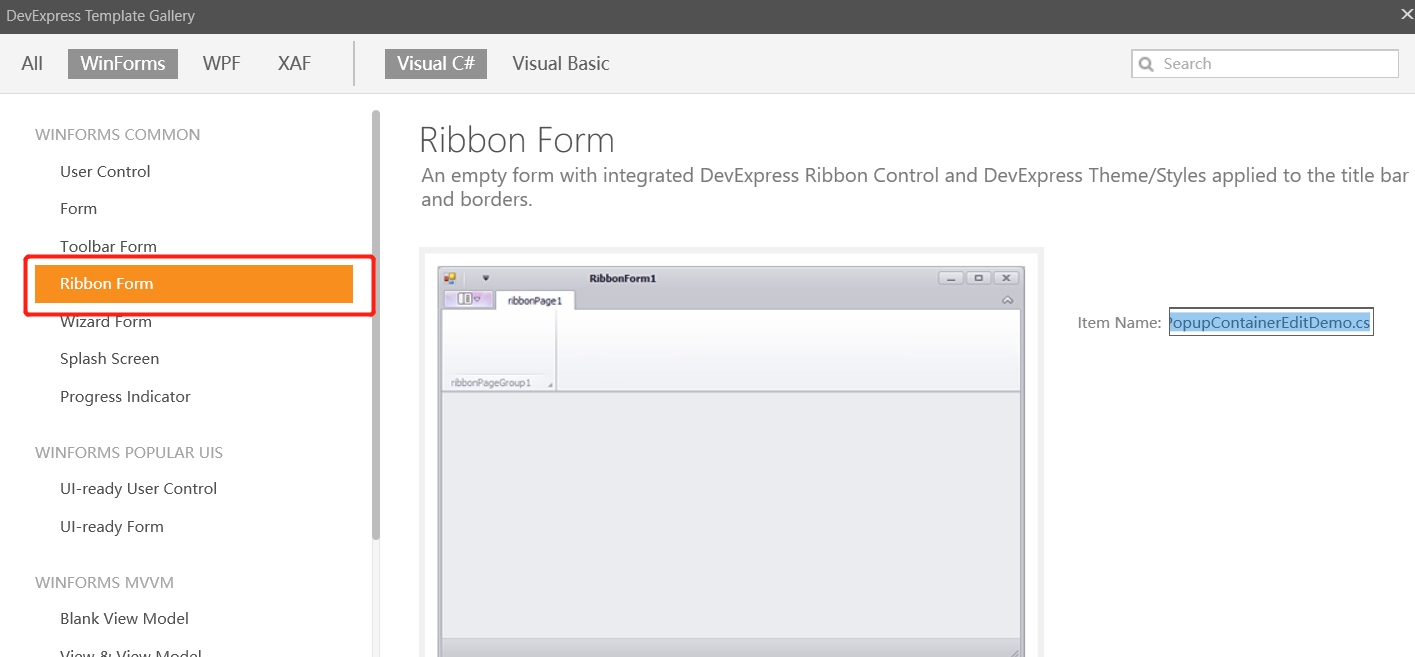The width and height of the screenshot is (1415, 657).
Task: Switch to the XAF tab
Action: coord(293,63)
